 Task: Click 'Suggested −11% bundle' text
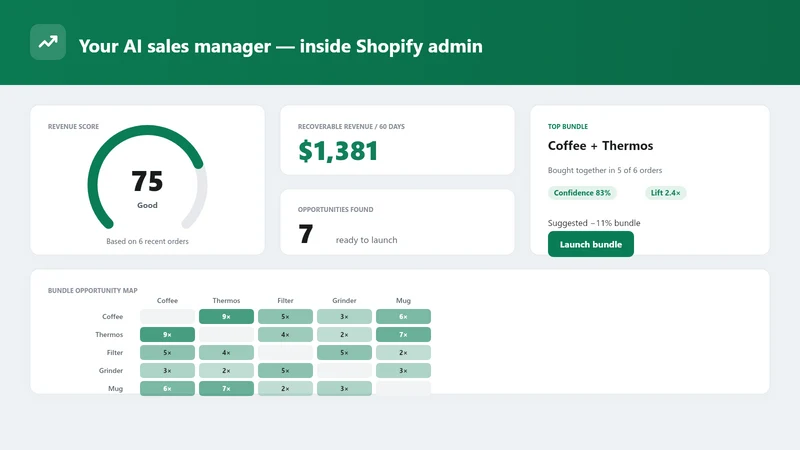click(594, 223)
